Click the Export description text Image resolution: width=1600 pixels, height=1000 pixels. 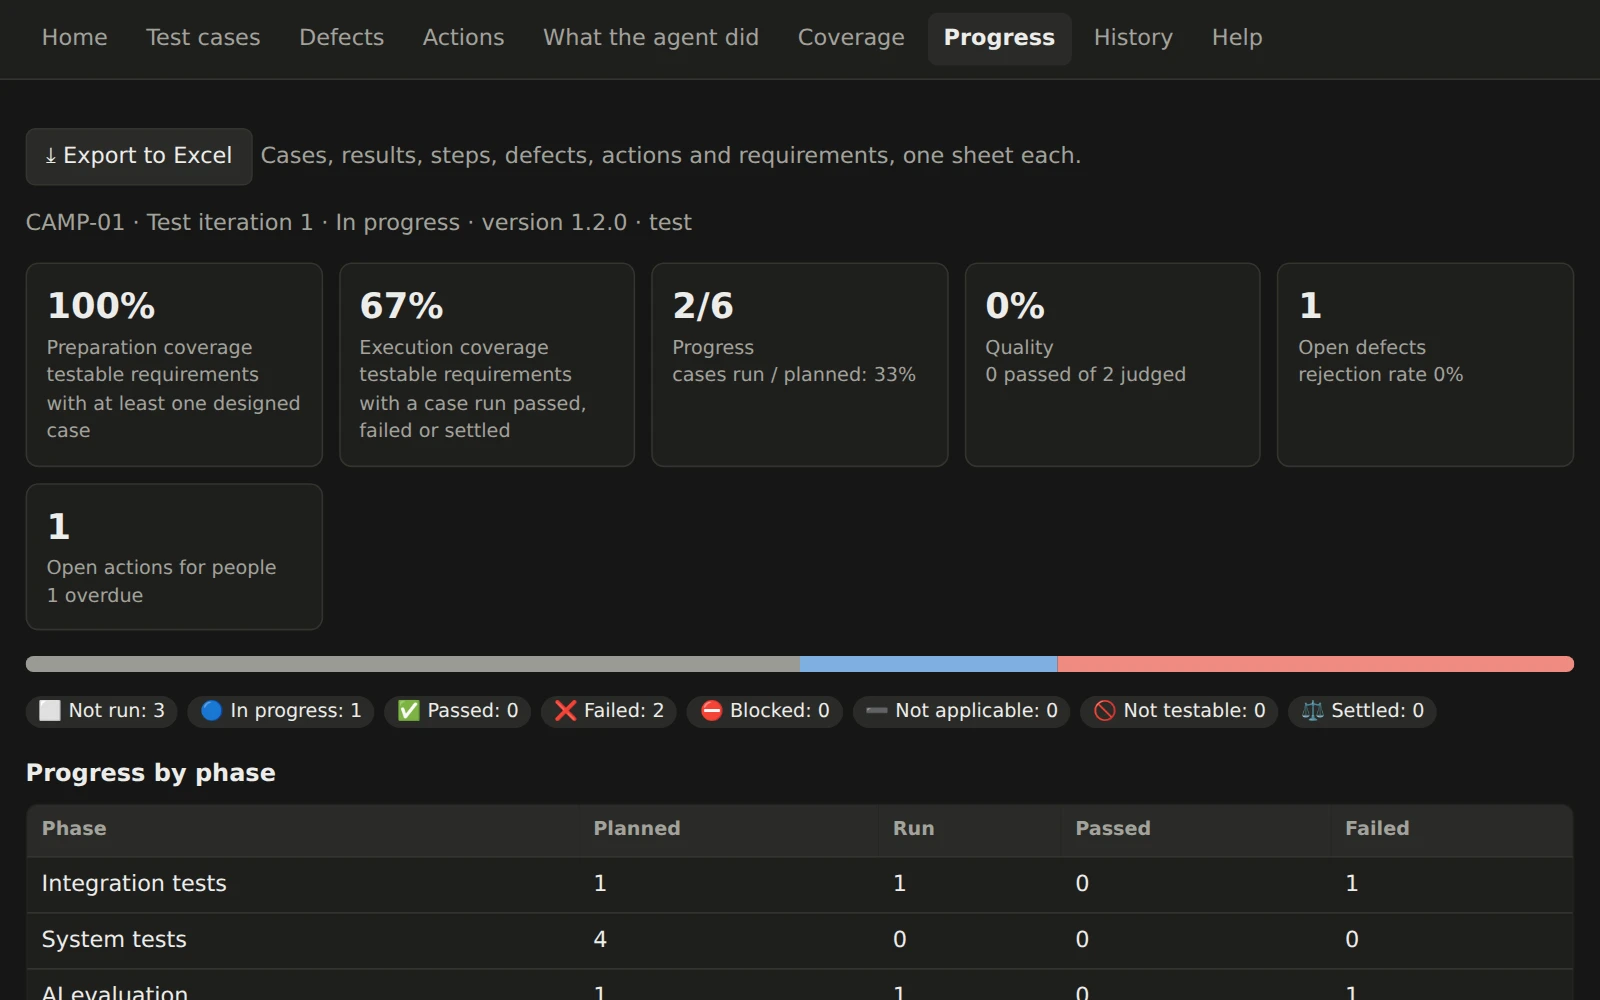671,156
